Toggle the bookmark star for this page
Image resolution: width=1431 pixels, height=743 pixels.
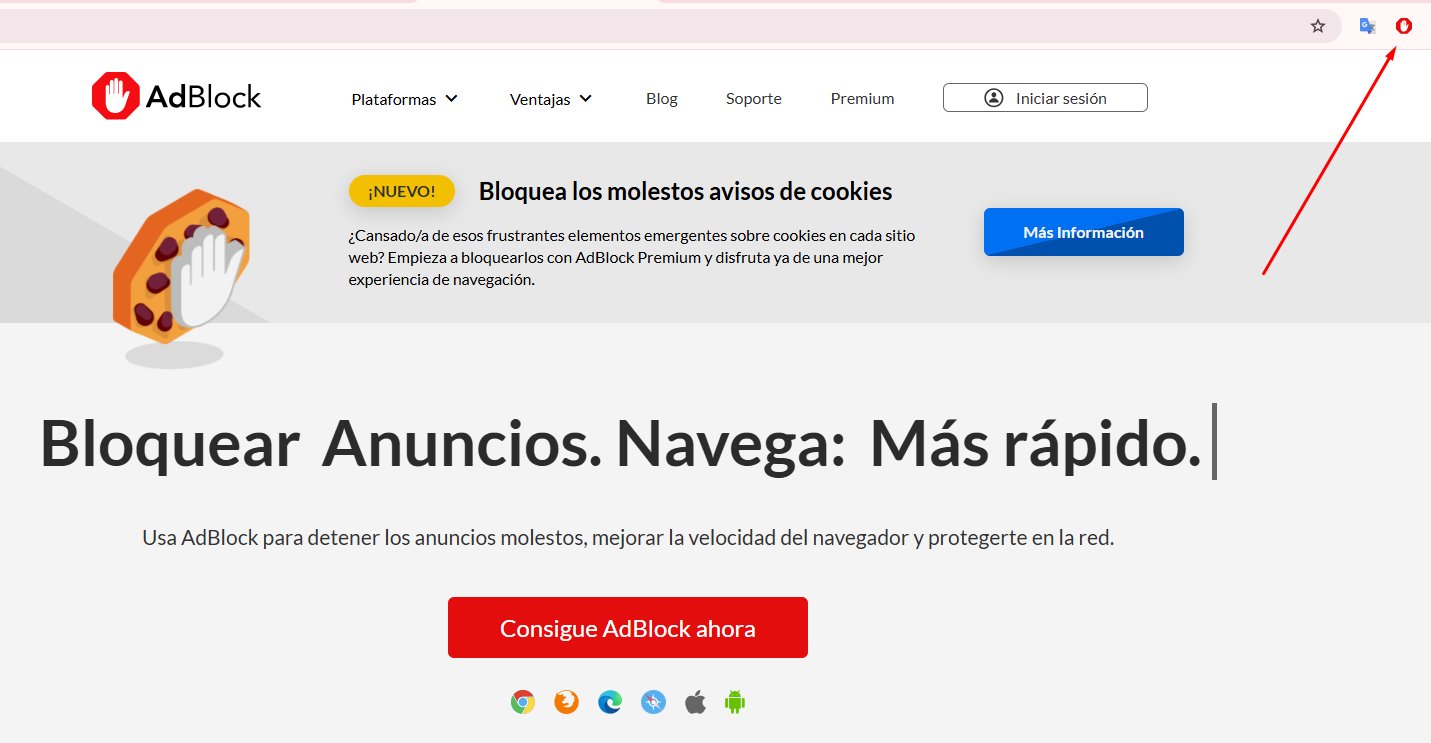(x=1318, y=25)
